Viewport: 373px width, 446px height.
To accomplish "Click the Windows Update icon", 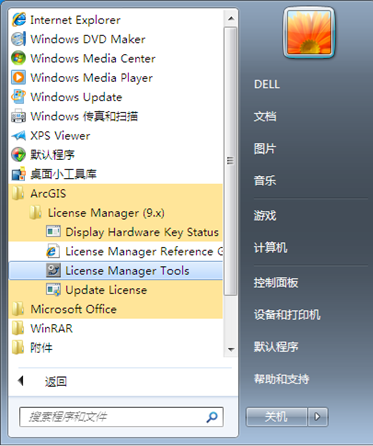I will (x=18, y=97).
